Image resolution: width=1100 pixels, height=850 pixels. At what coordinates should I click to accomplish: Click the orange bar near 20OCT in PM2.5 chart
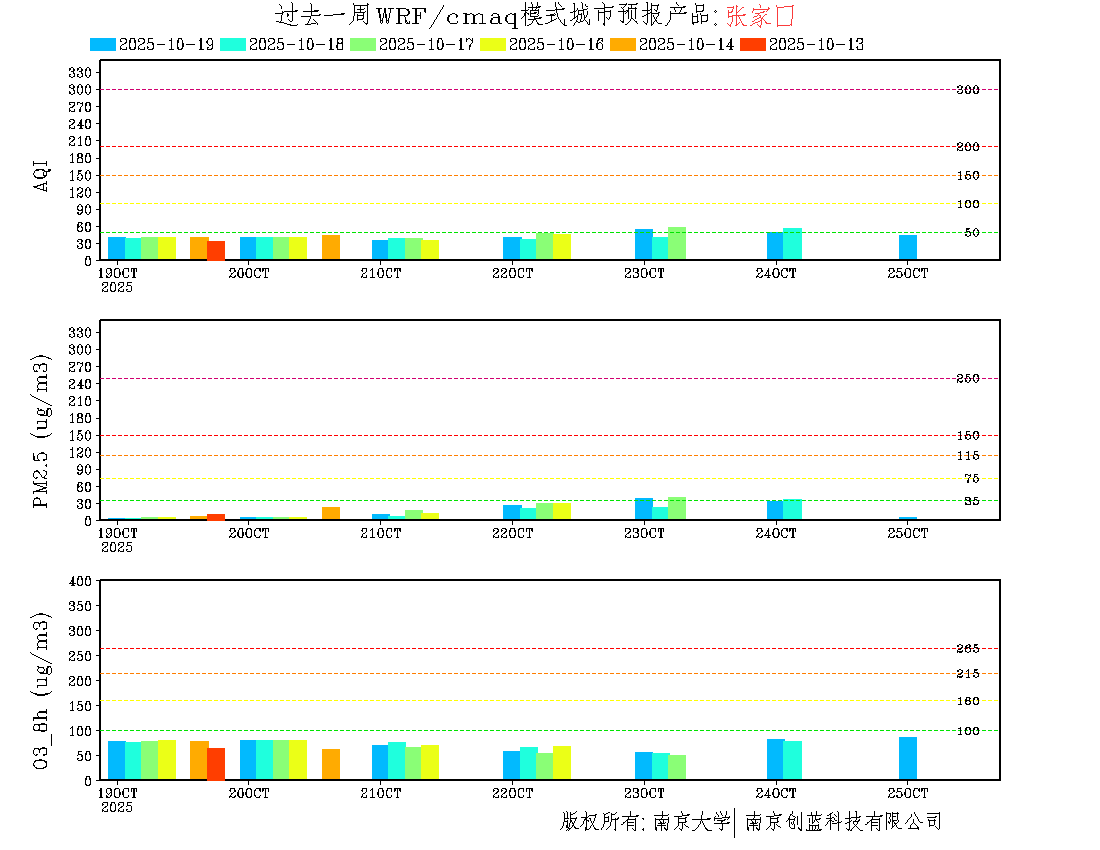tap(331, 513)
